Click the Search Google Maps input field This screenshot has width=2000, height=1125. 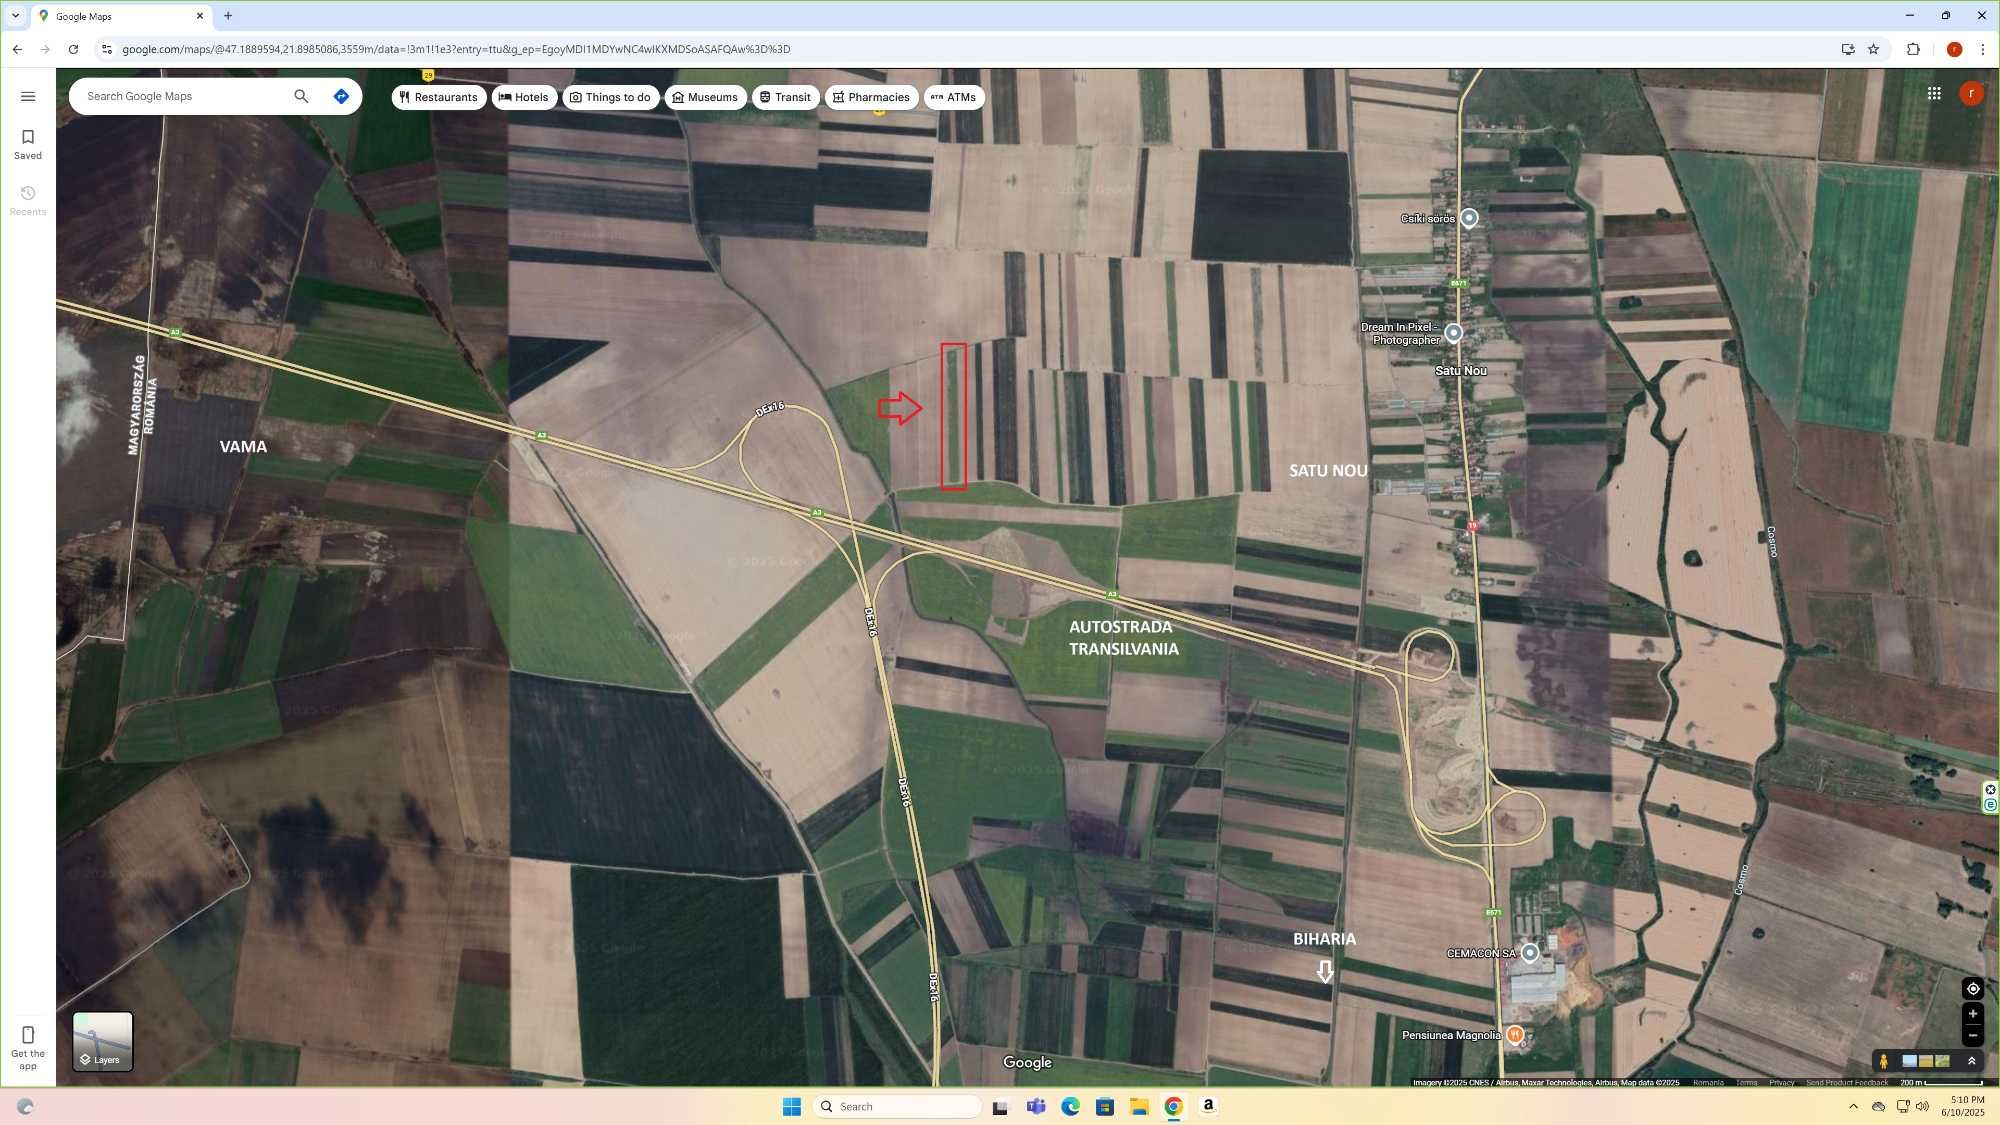180,97
